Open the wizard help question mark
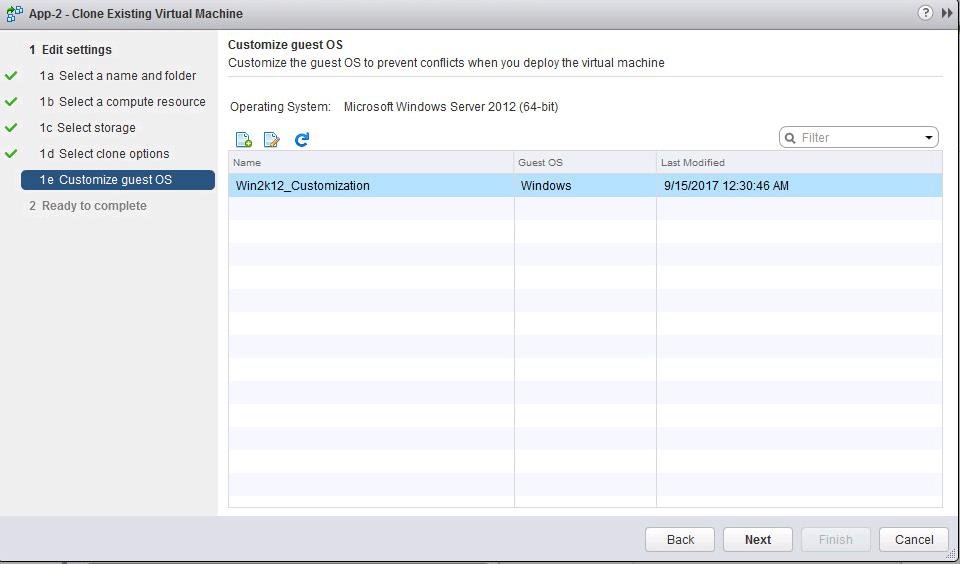Viewport: 960px width, 564px height. coord(925,13)
